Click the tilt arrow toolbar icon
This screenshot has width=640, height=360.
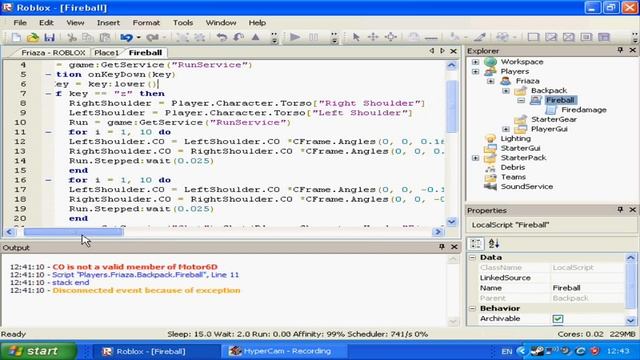click(x=239, y=38)
